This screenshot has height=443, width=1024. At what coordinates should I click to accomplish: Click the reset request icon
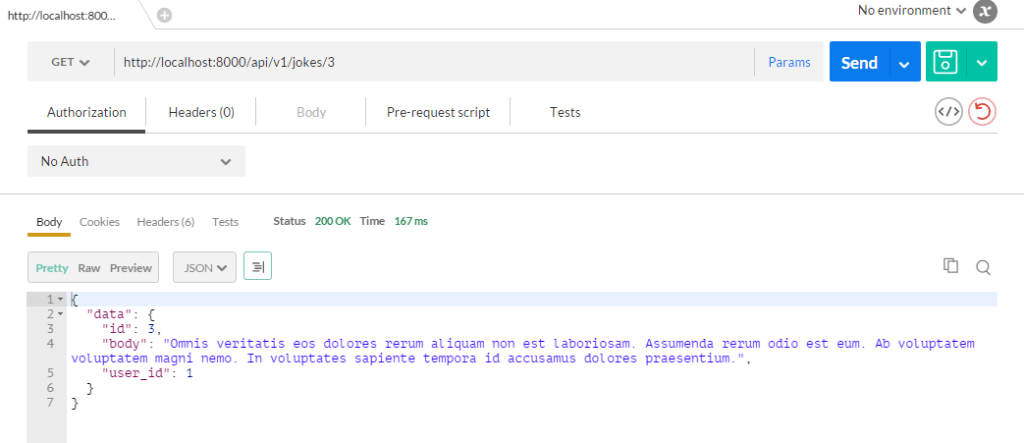point(982,112)
